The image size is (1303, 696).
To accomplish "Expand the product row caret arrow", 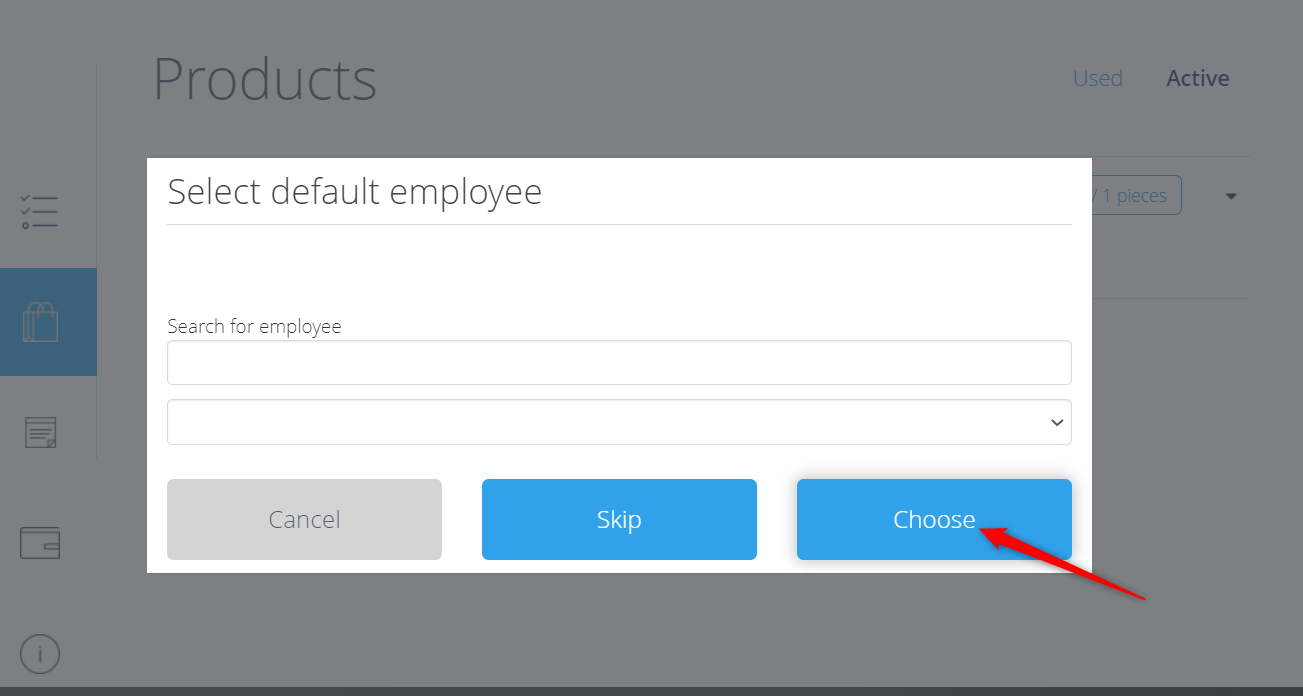I will (1231, 196).
